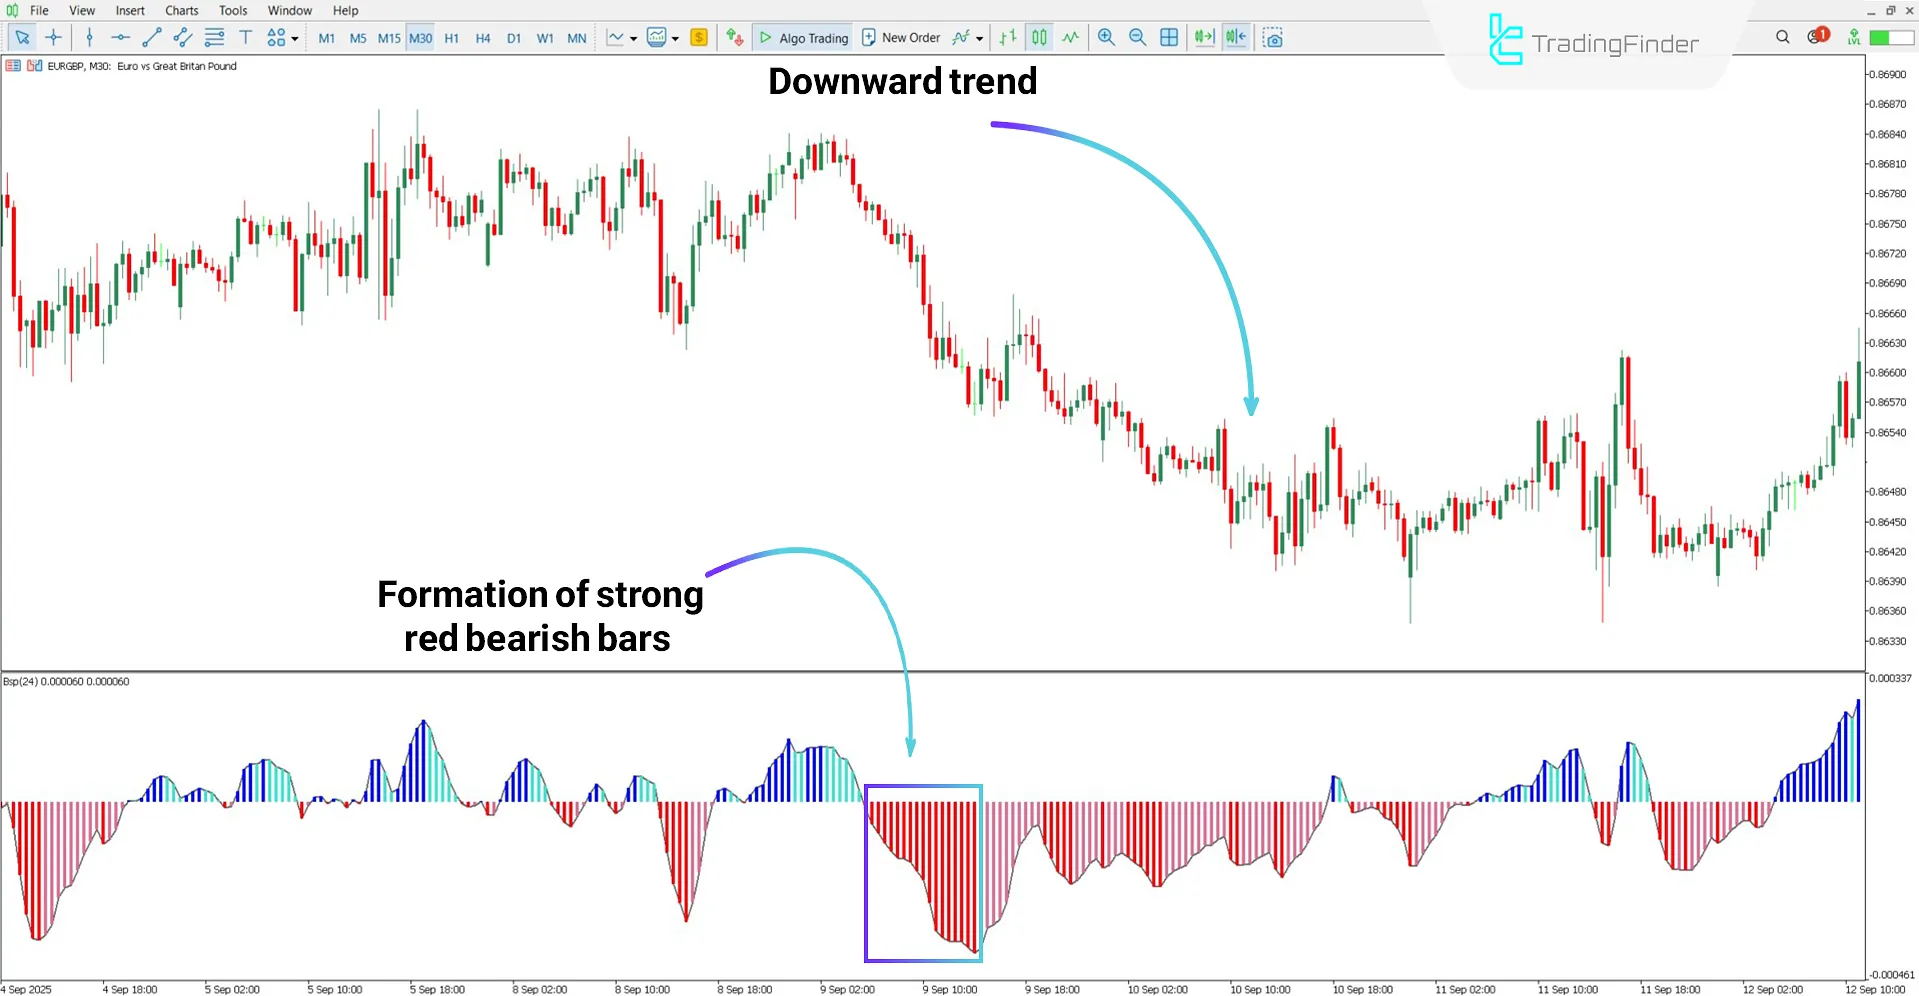Open the Charts menu

click(181, 10)
